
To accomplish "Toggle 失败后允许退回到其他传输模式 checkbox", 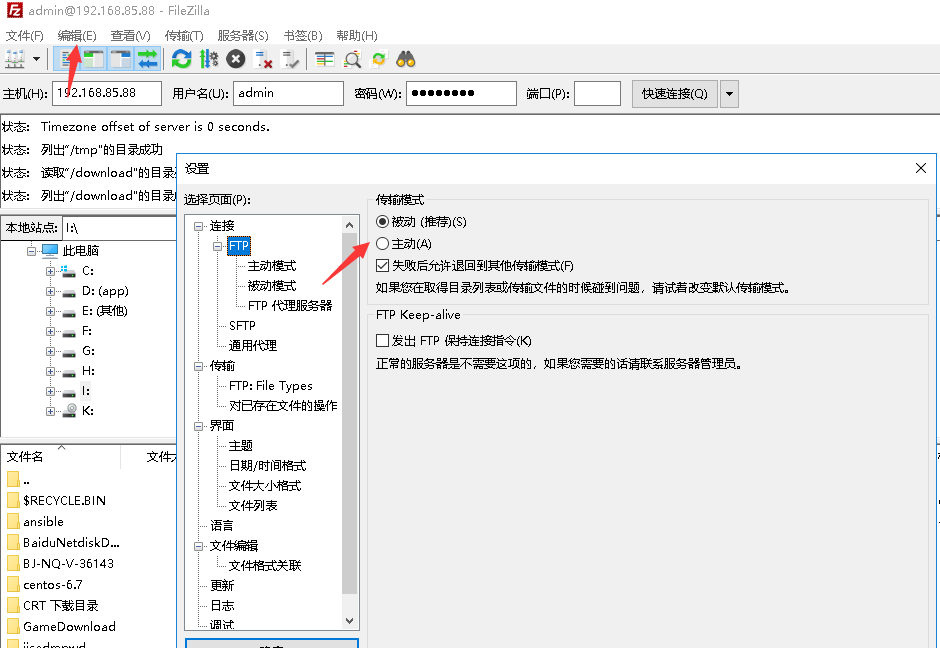I will click(x=382, y=266).
